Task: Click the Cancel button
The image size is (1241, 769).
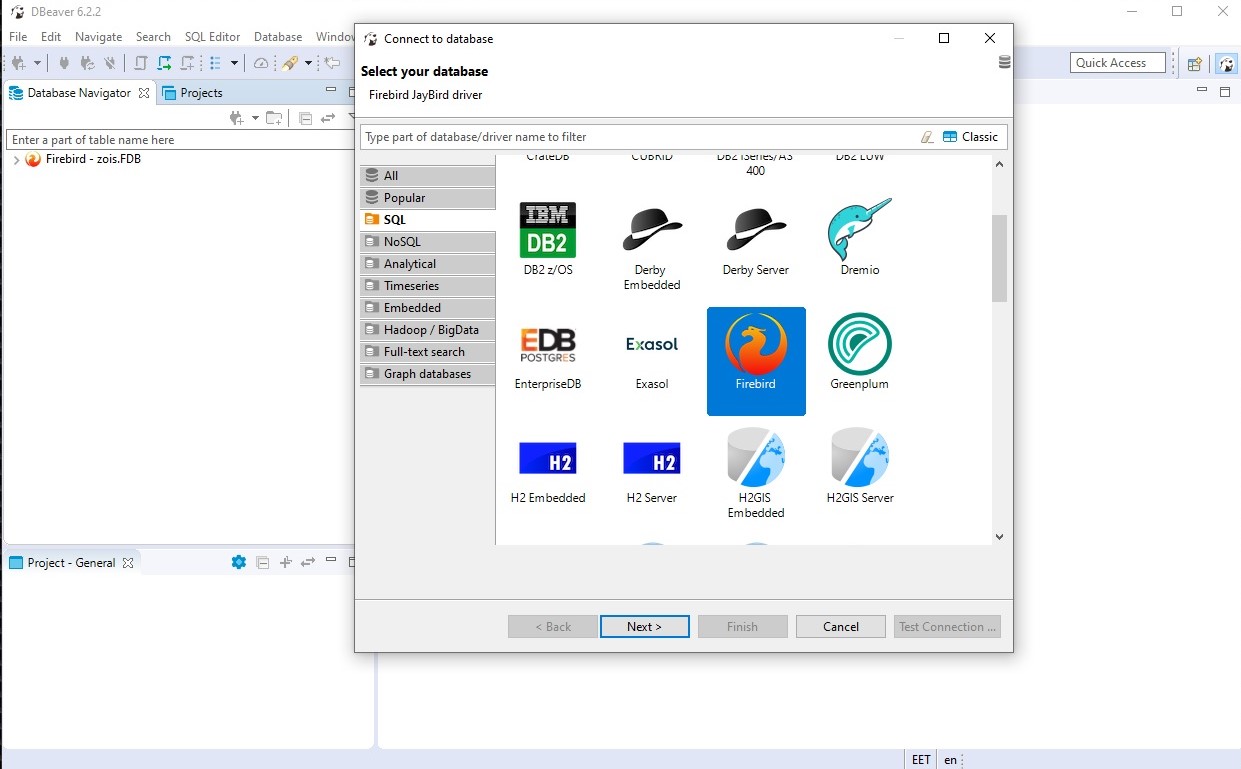Action: (x=841, y=627)
